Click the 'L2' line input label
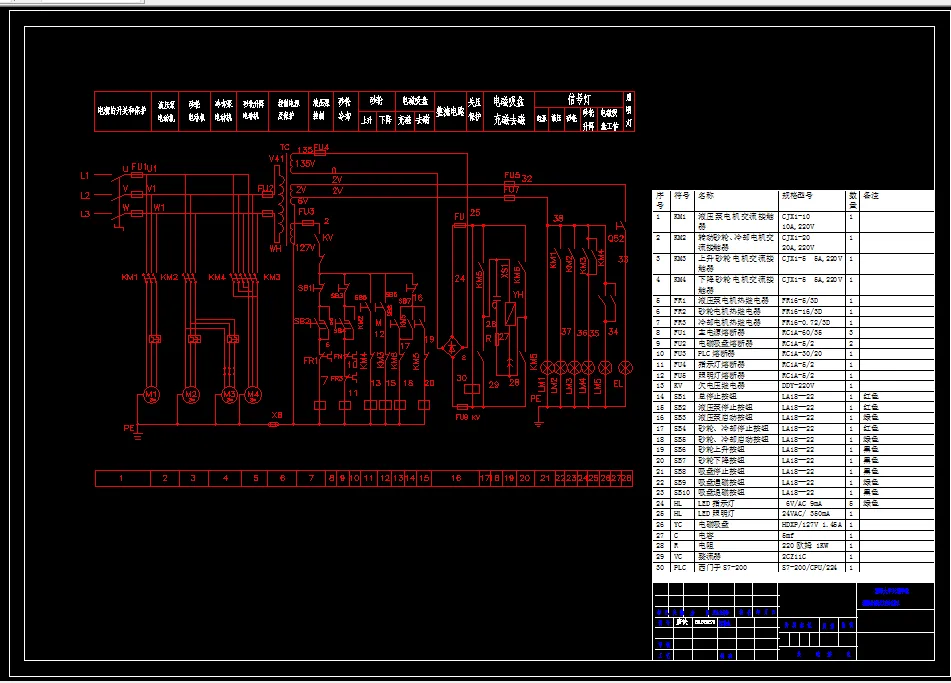Image resolution: width=951 pixels, height=683 pixels. pyautogui.click(x=85, y=195)
